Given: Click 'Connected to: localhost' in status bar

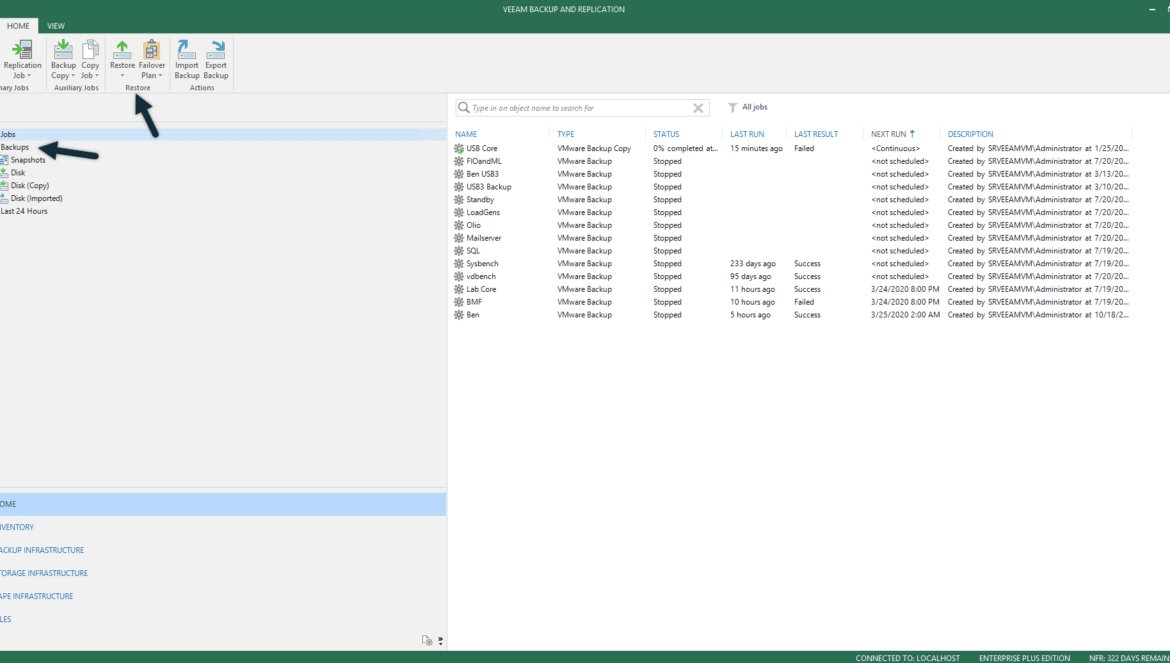Looking at the screenshot, I should pyautogui.click(x=907, y=658).
